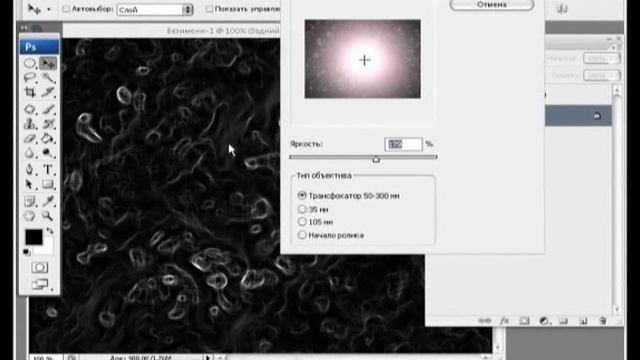This screenshot has width=640, height=360.
Task: Change screen mode from toolbox
Action: click(40, 284)
